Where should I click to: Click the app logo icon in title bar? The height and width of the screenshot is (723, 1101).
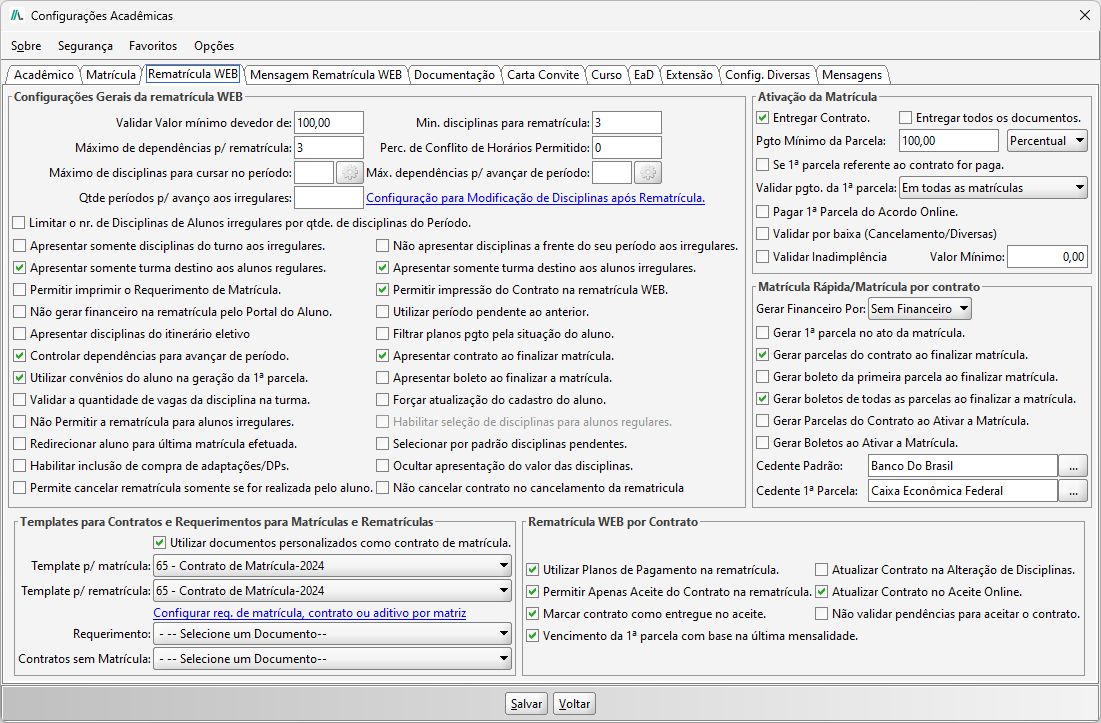[x=17, y=15]
